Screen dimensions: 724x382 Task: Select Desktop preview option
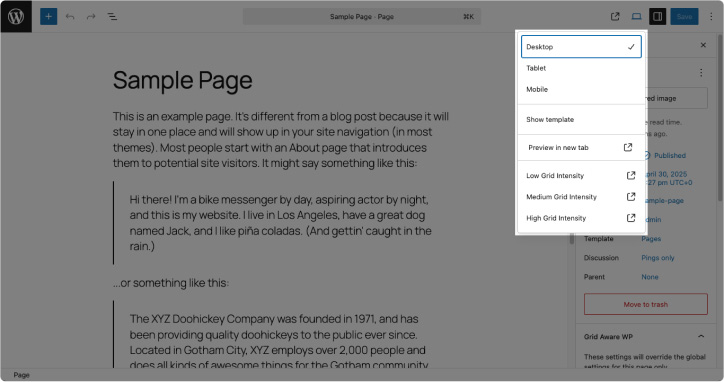(581, 47)
